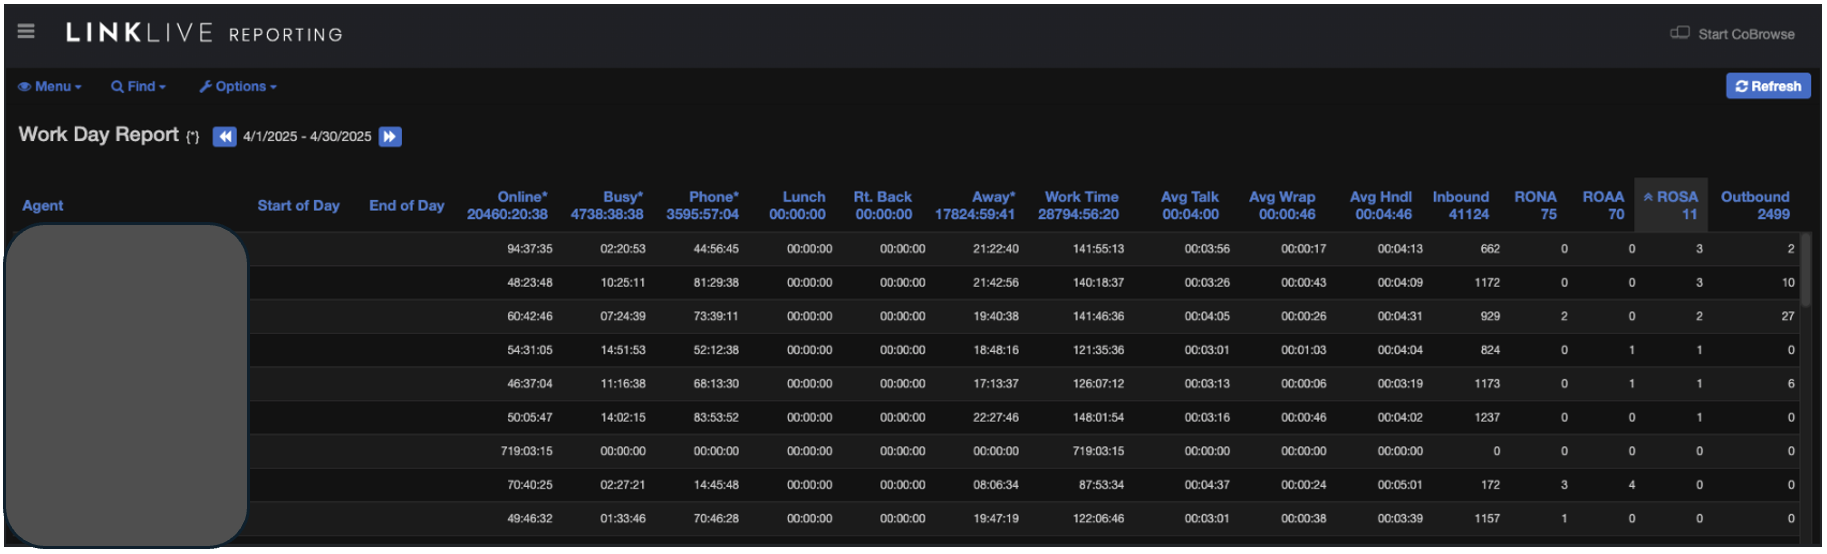Go to previous date range arrow

225,137
